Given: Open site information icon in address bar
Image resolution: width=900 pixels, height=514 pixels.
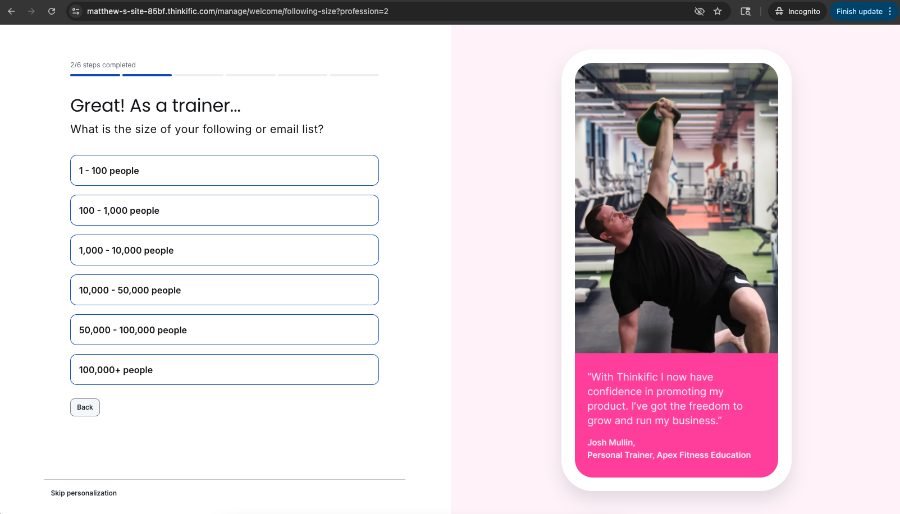Looking at the screenshot, I should click(x=76, y=11).
